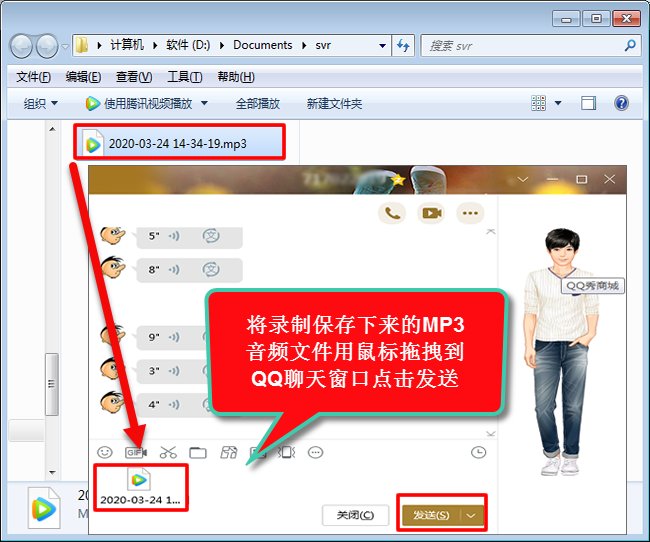Select 2020-03-24 14-34-19.mp3 file

(179, 143)
